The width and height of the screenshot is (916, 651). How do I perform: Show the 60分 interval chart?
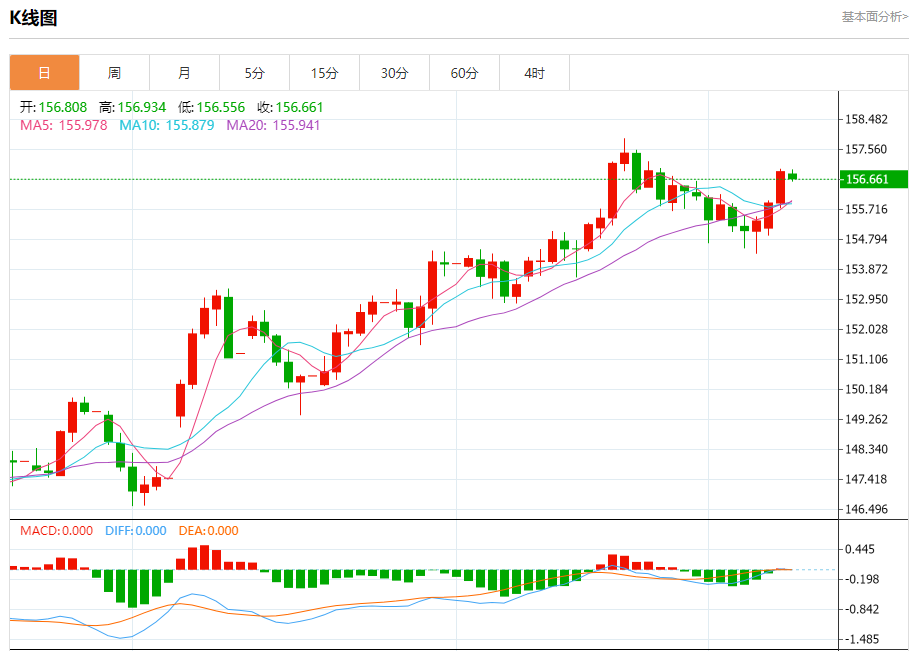tap(464, 73)
